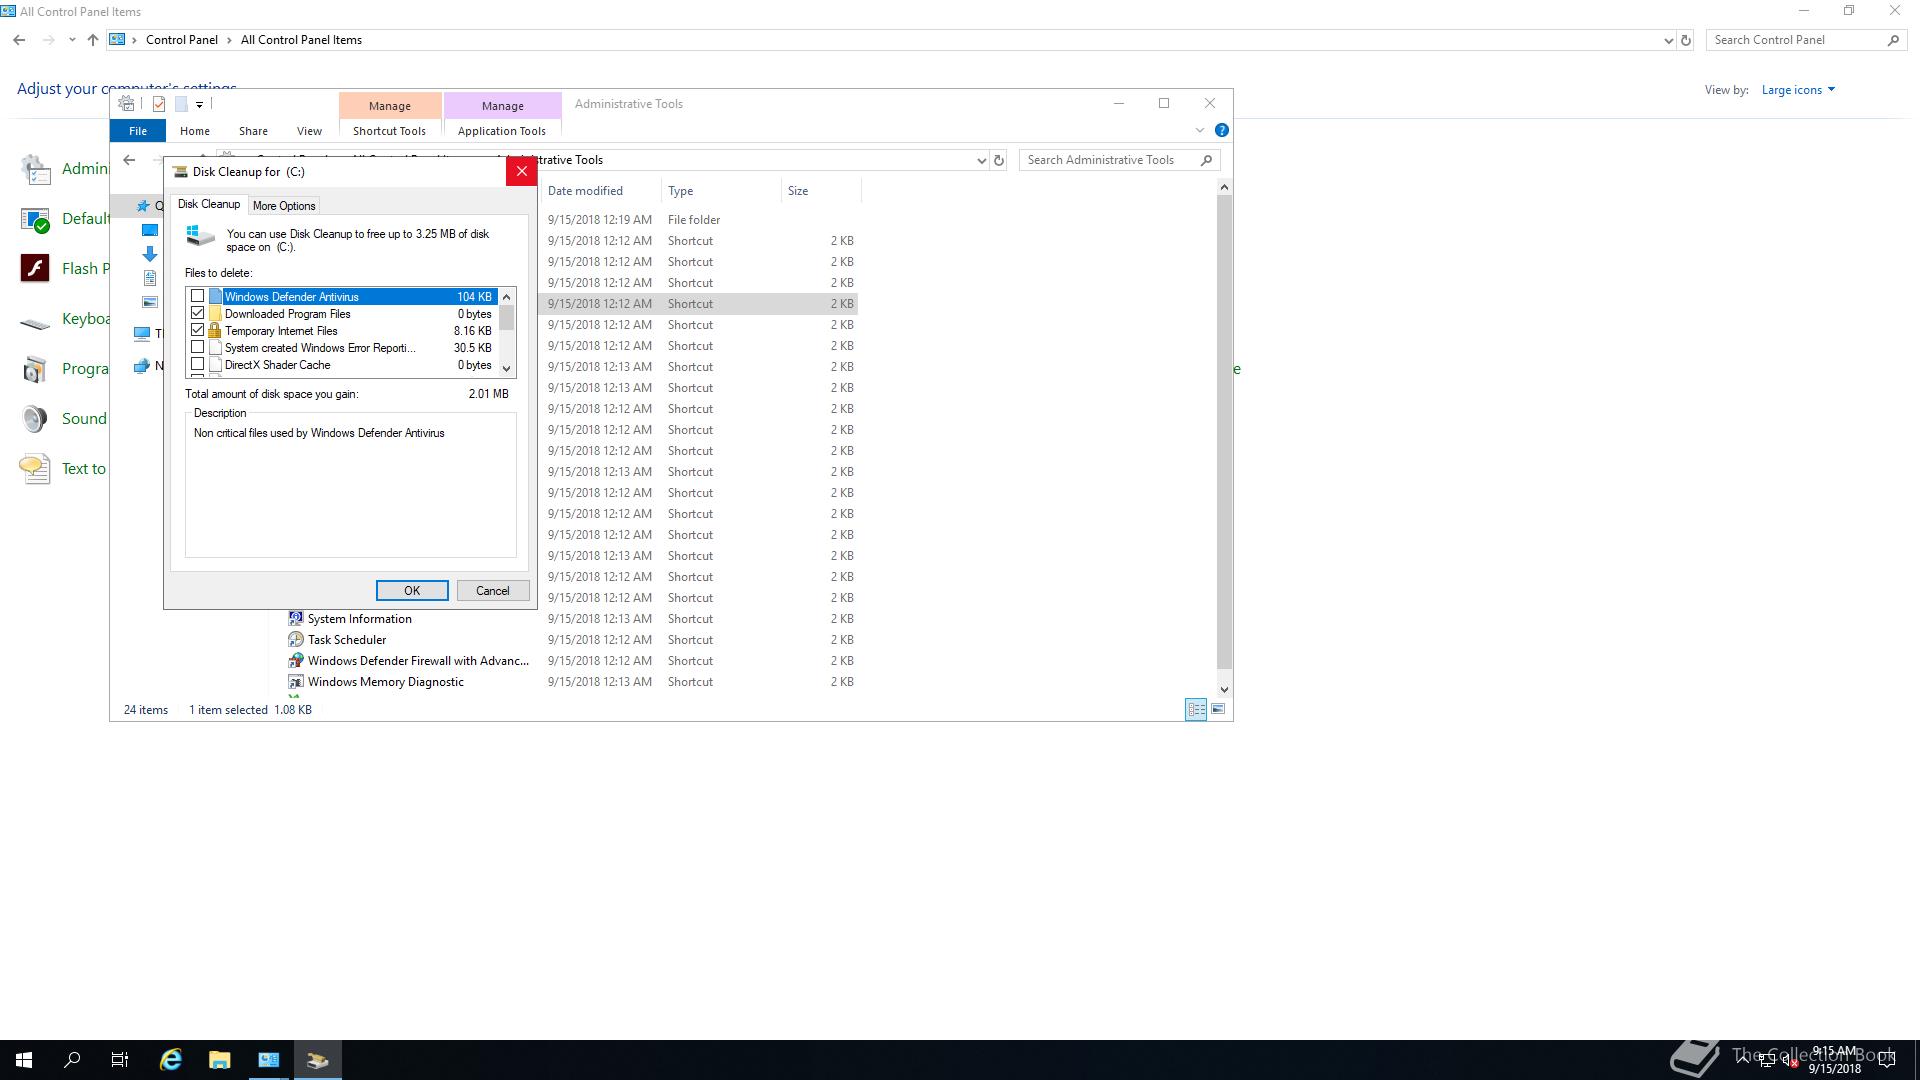Uncheck Temporary Internet Files checkbox
Viewport: 1920px width, 1080px height.
point(197,330)
